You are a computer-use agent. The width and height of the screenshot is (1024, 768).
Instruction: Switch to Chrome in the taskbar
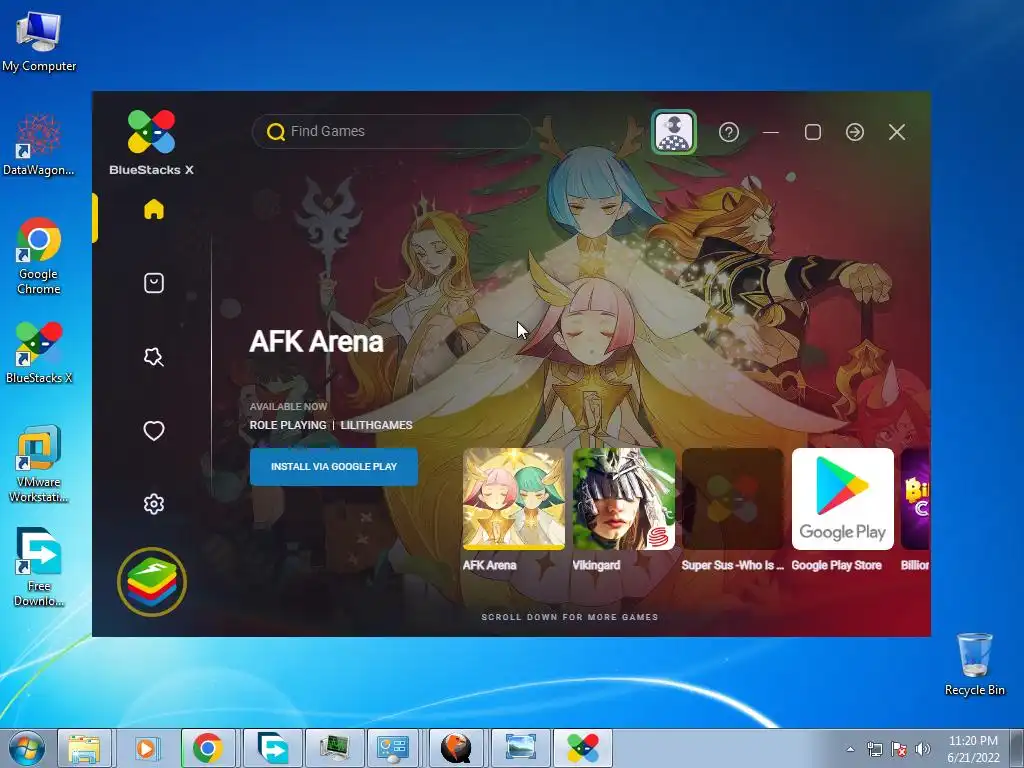[208, 748]
